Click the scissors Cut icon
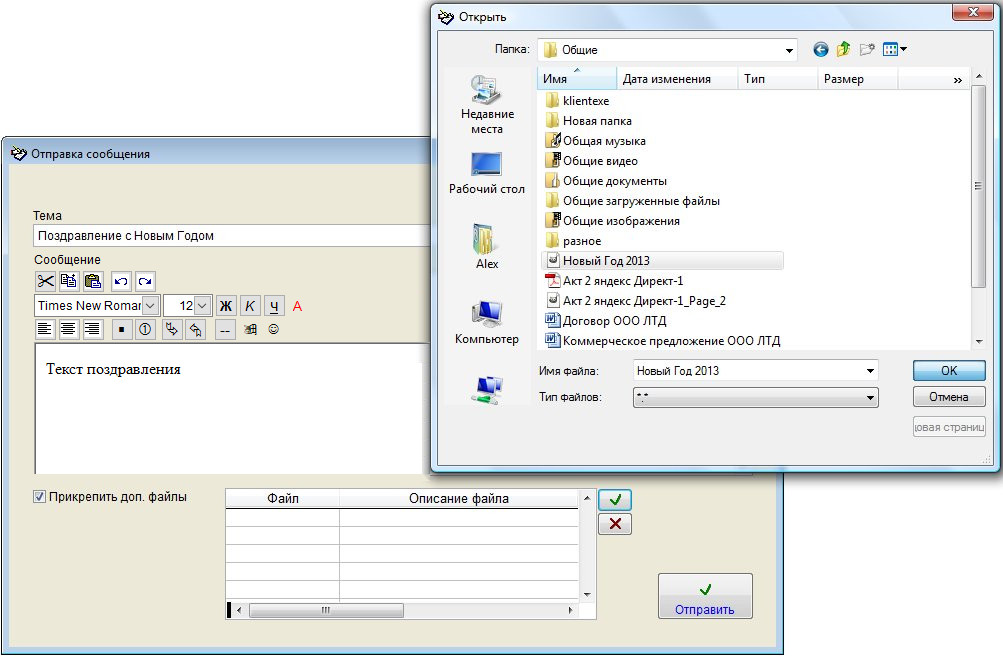The width and height of the screenshot is (1003, 657). point(46,281)
